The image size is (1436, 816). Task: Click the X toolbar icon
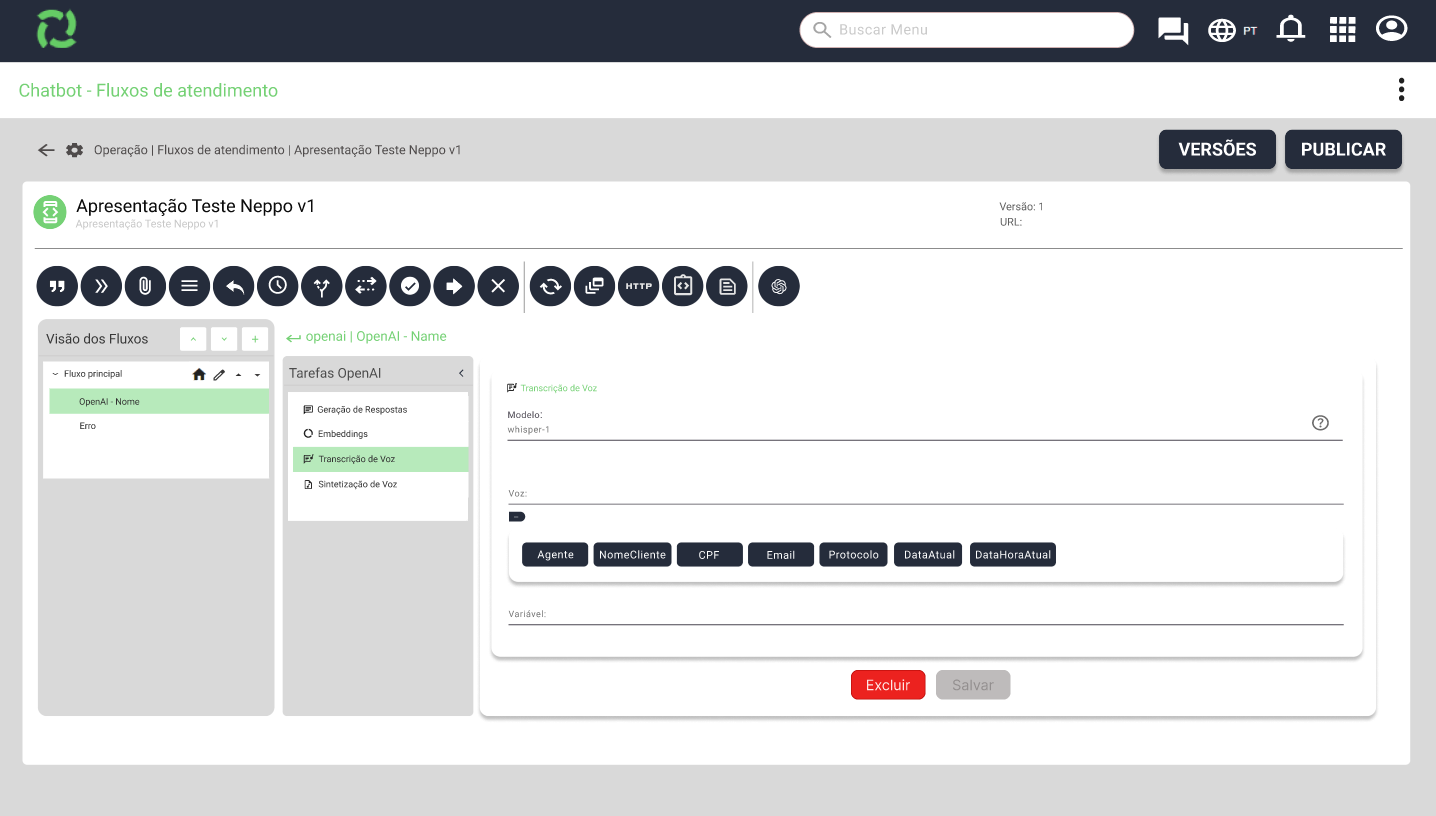(498, 286)
